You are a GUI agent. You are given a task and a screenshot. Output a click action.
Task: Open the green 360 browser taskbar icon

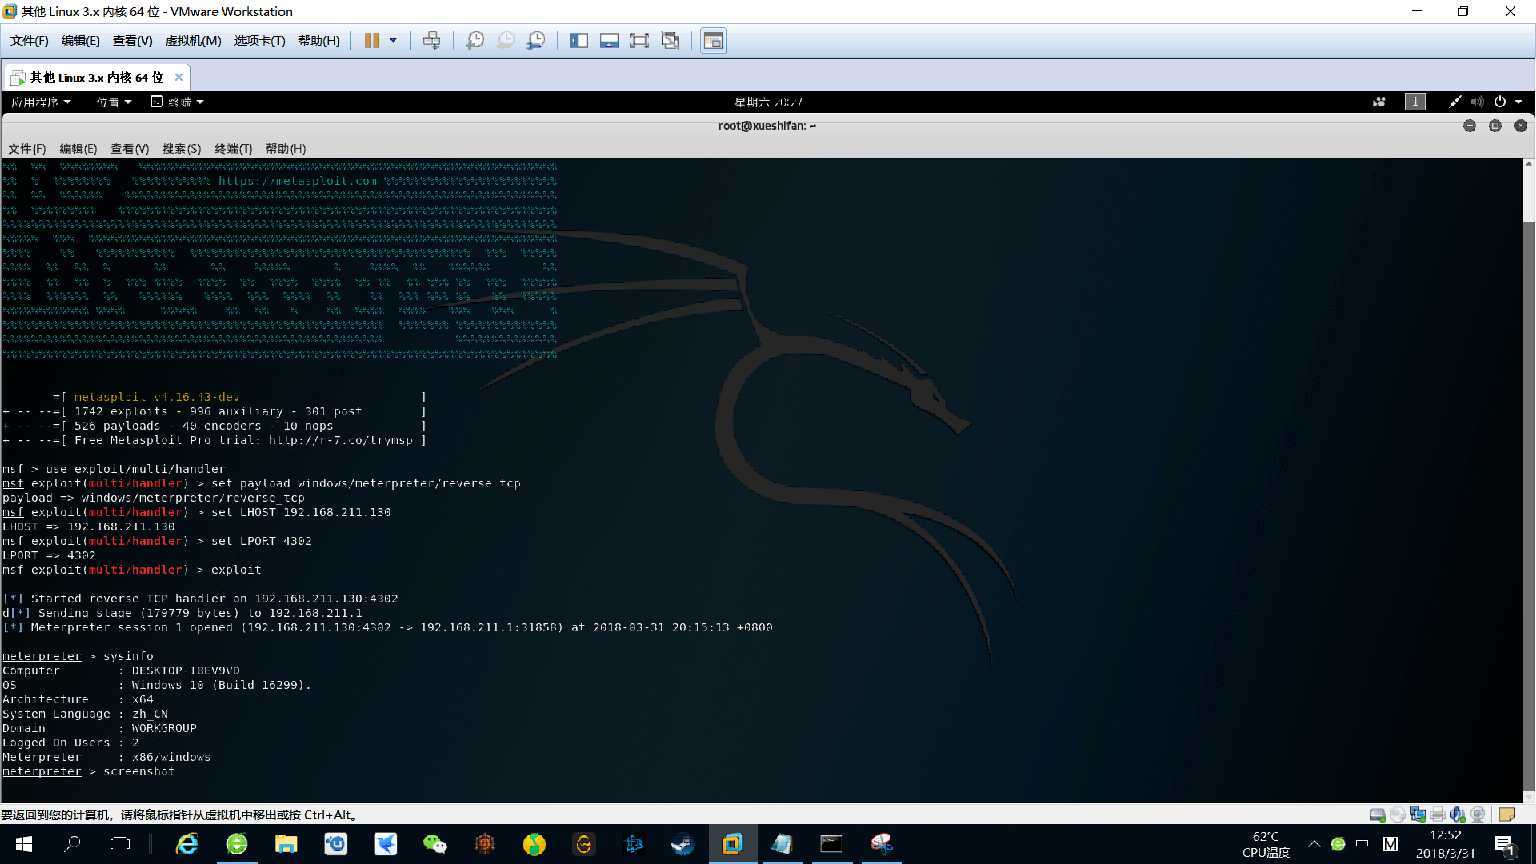click(237, 844)
